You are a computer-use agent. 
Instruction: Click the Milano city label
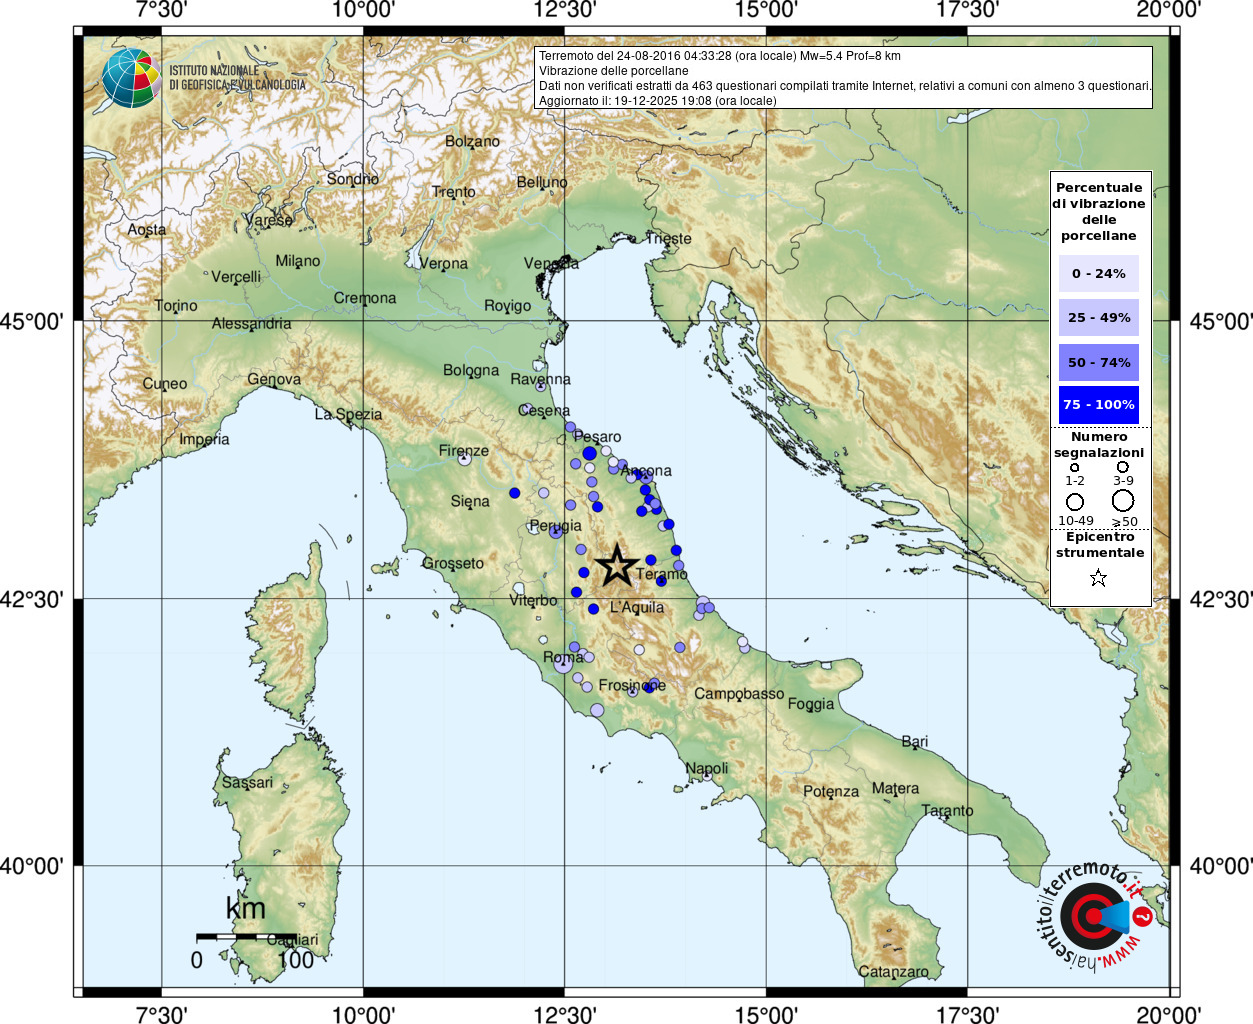298,261
